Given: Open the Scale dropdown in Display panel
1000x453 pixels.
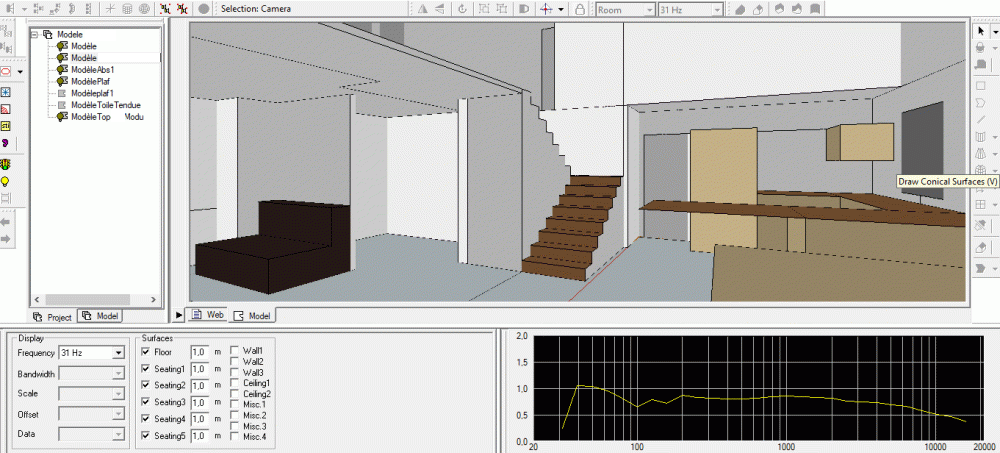Looking at the screenshot, I should pos(118,394).
